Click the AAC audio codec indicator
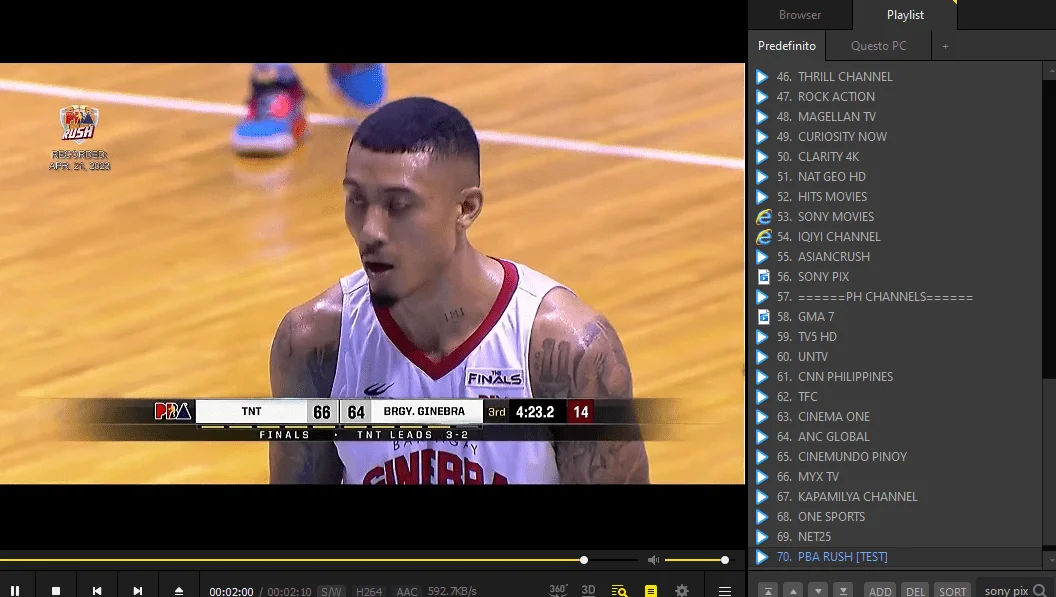 [406, 591]
